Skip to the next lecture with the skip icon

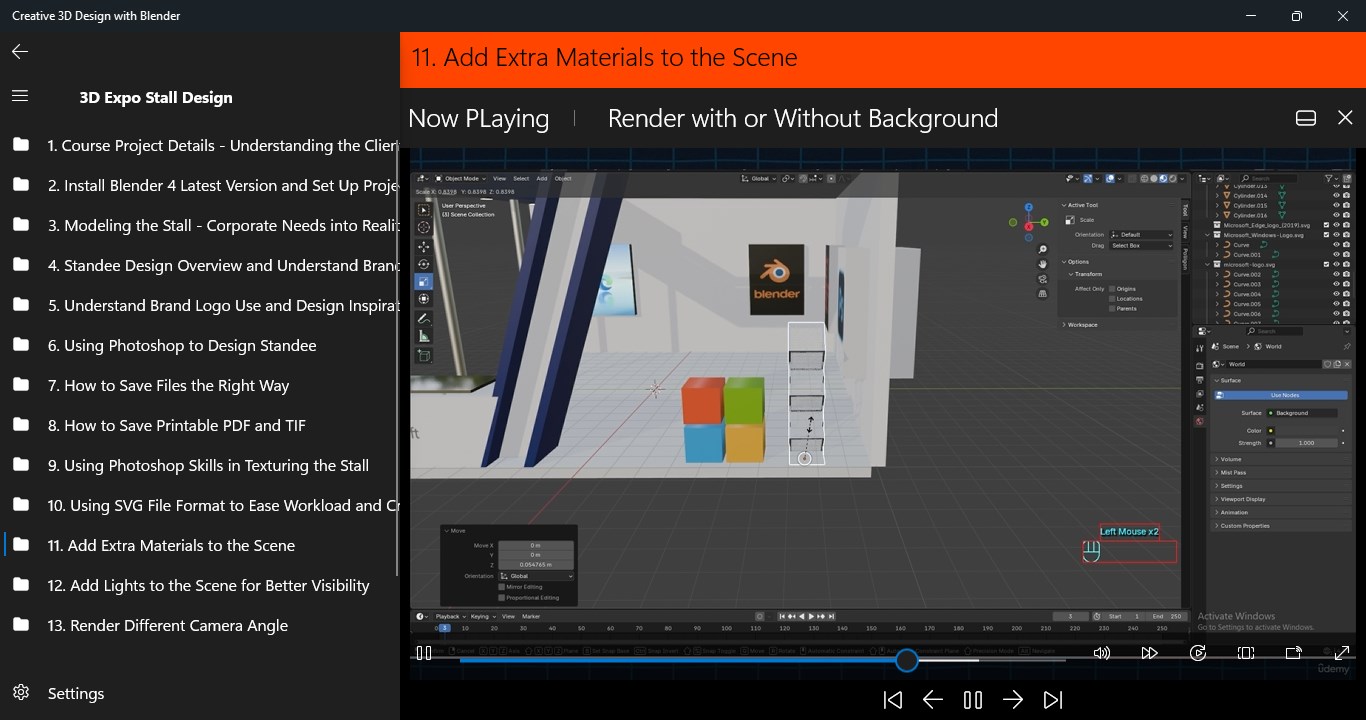coord(1051,699)
